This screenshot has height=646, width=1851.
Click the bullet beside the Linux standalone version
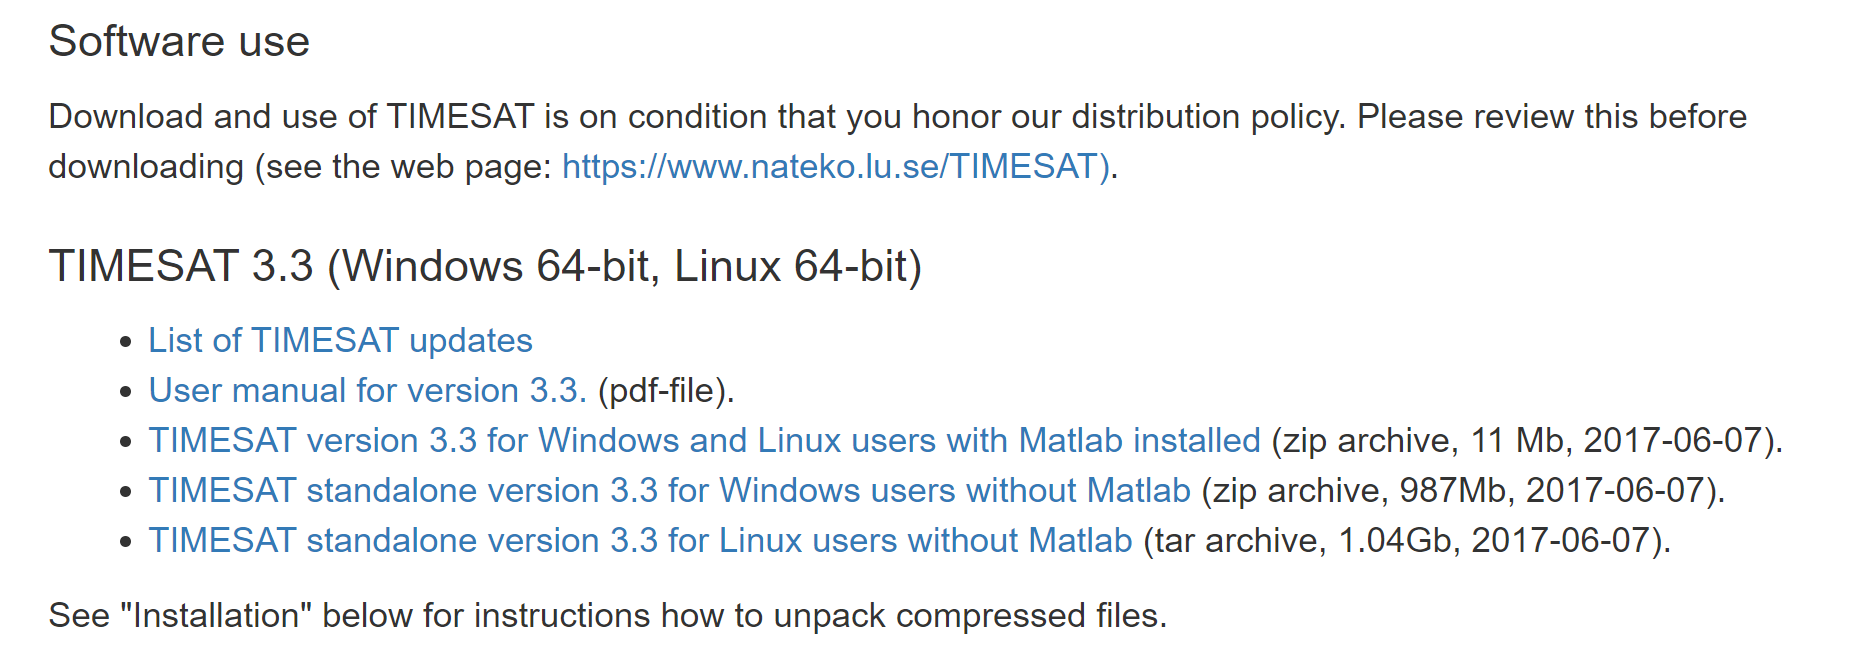[125, 542]
